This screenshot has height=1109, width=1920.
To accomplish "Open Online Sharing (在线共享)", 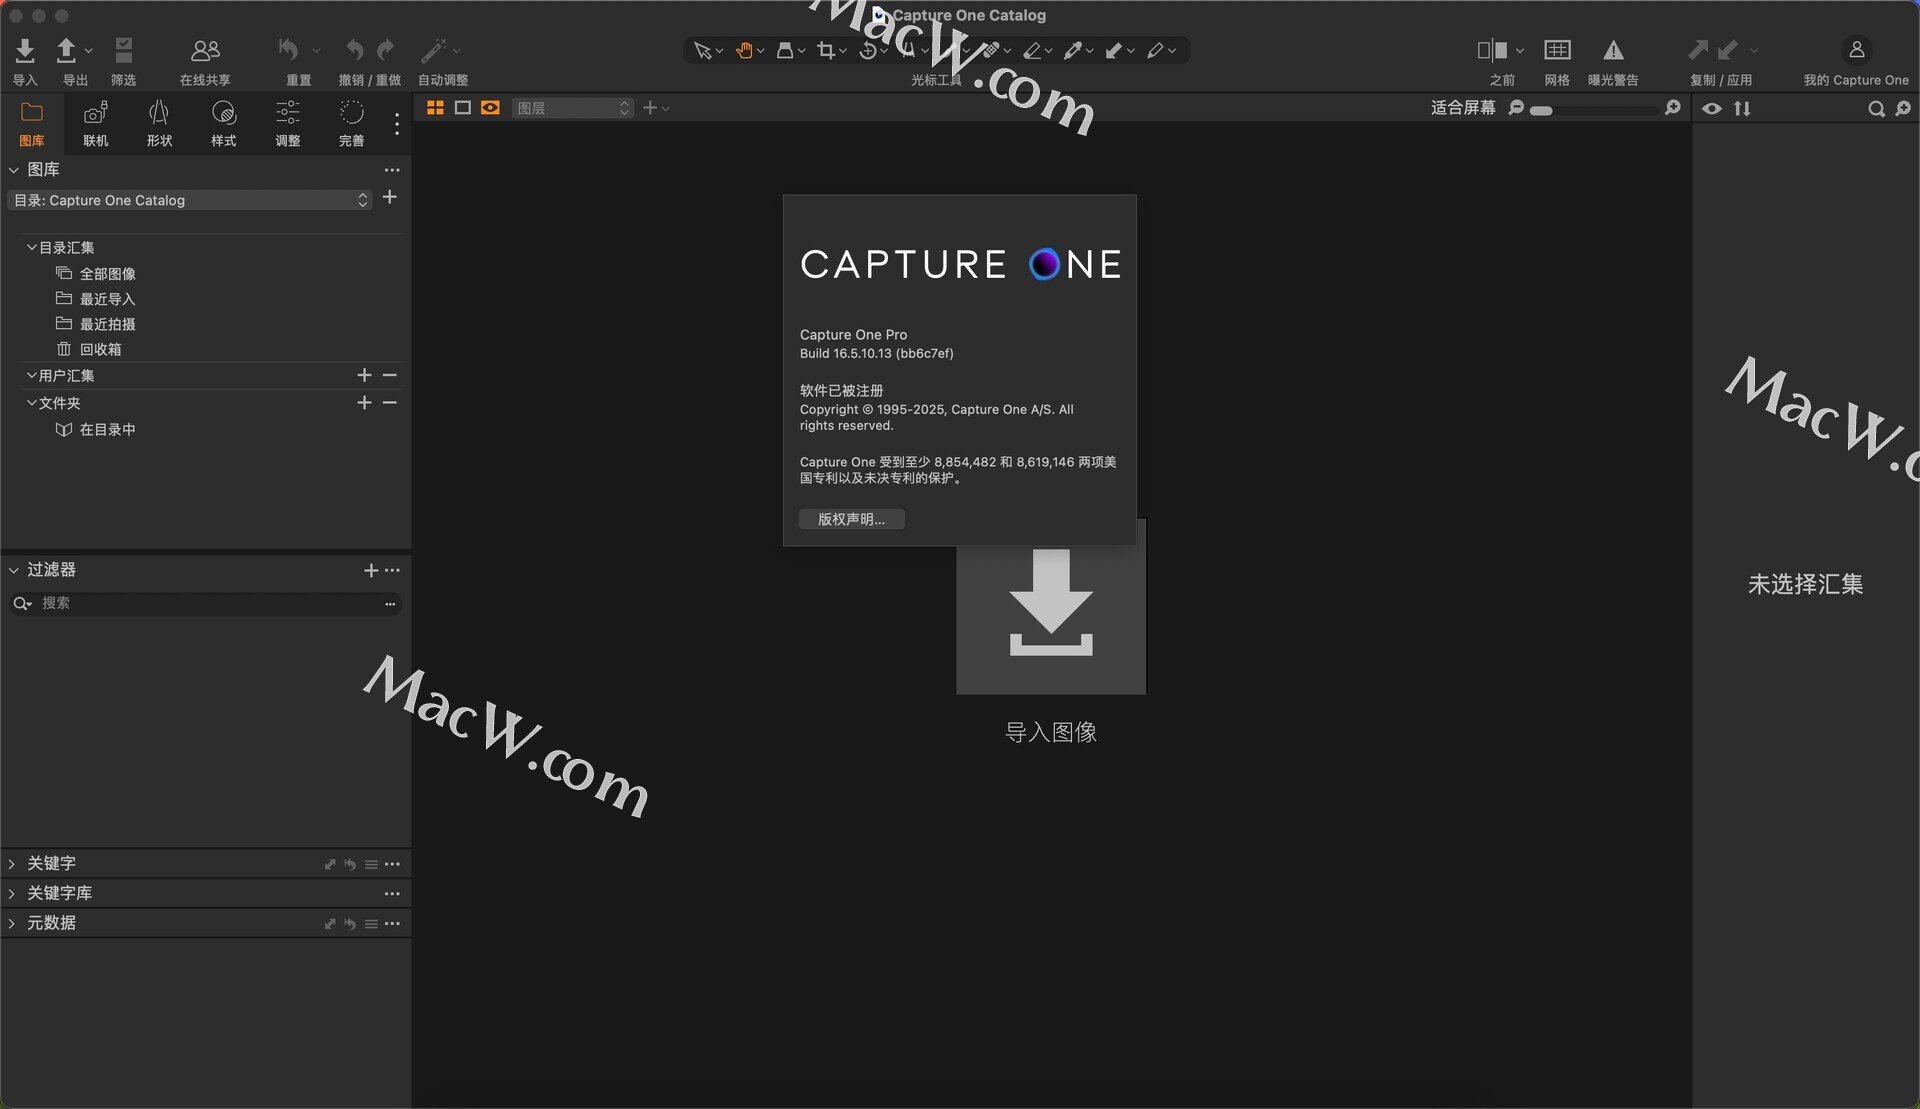I will point(205,50).
